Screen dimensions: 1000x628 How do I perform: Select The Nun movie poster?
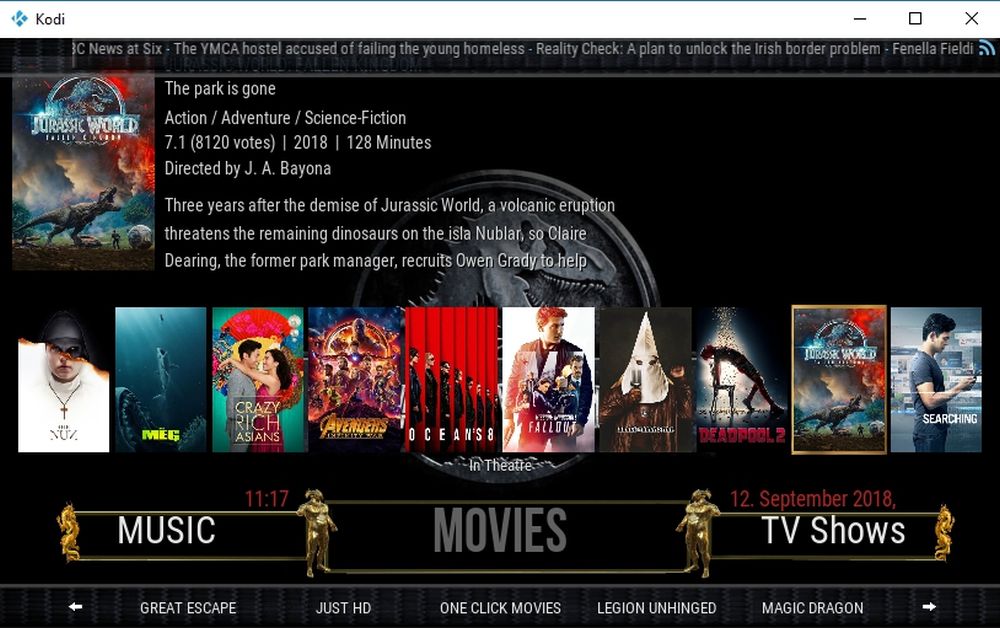[64, 380]
